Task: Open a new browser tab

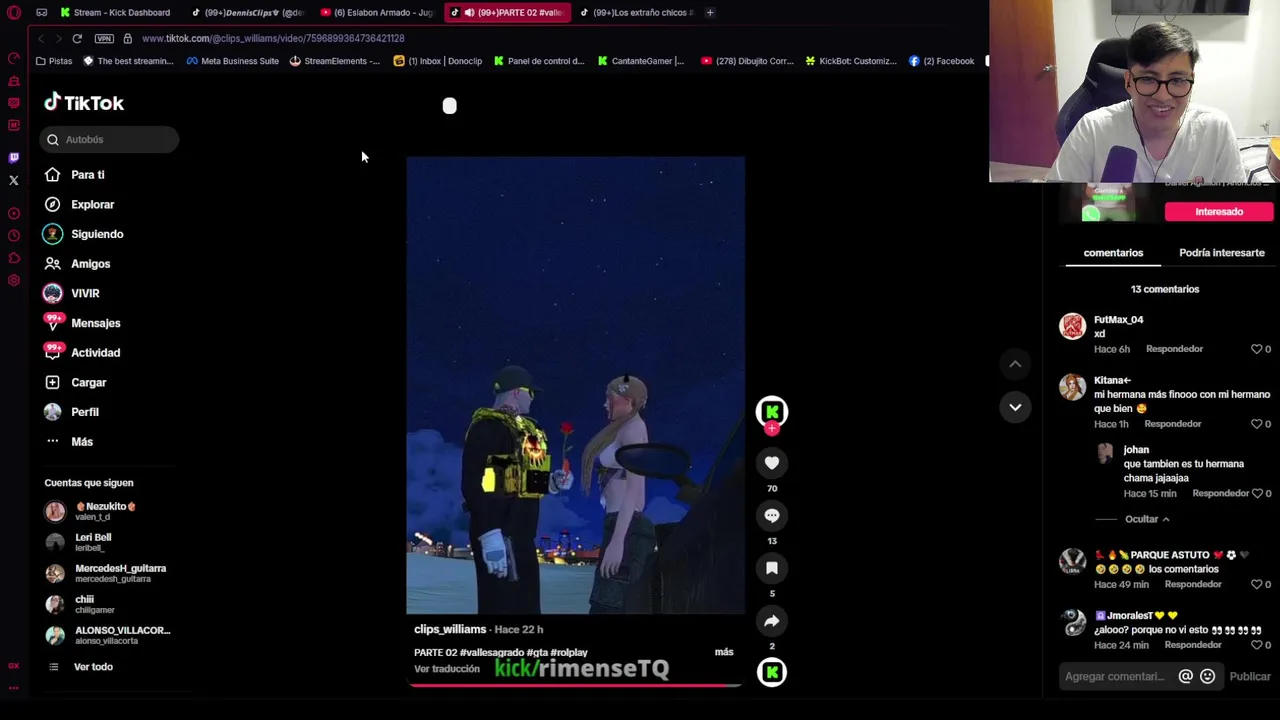Action: coord(710,12)
